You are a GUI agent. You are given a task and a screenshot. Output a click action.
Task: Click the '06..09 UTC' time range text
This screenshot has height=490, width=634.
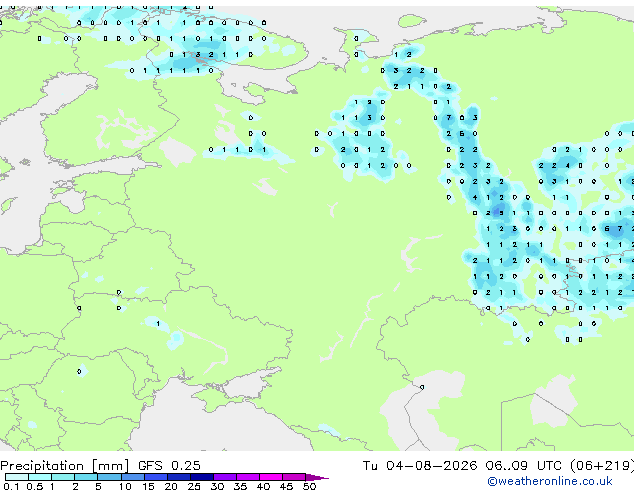click(524, 466)
